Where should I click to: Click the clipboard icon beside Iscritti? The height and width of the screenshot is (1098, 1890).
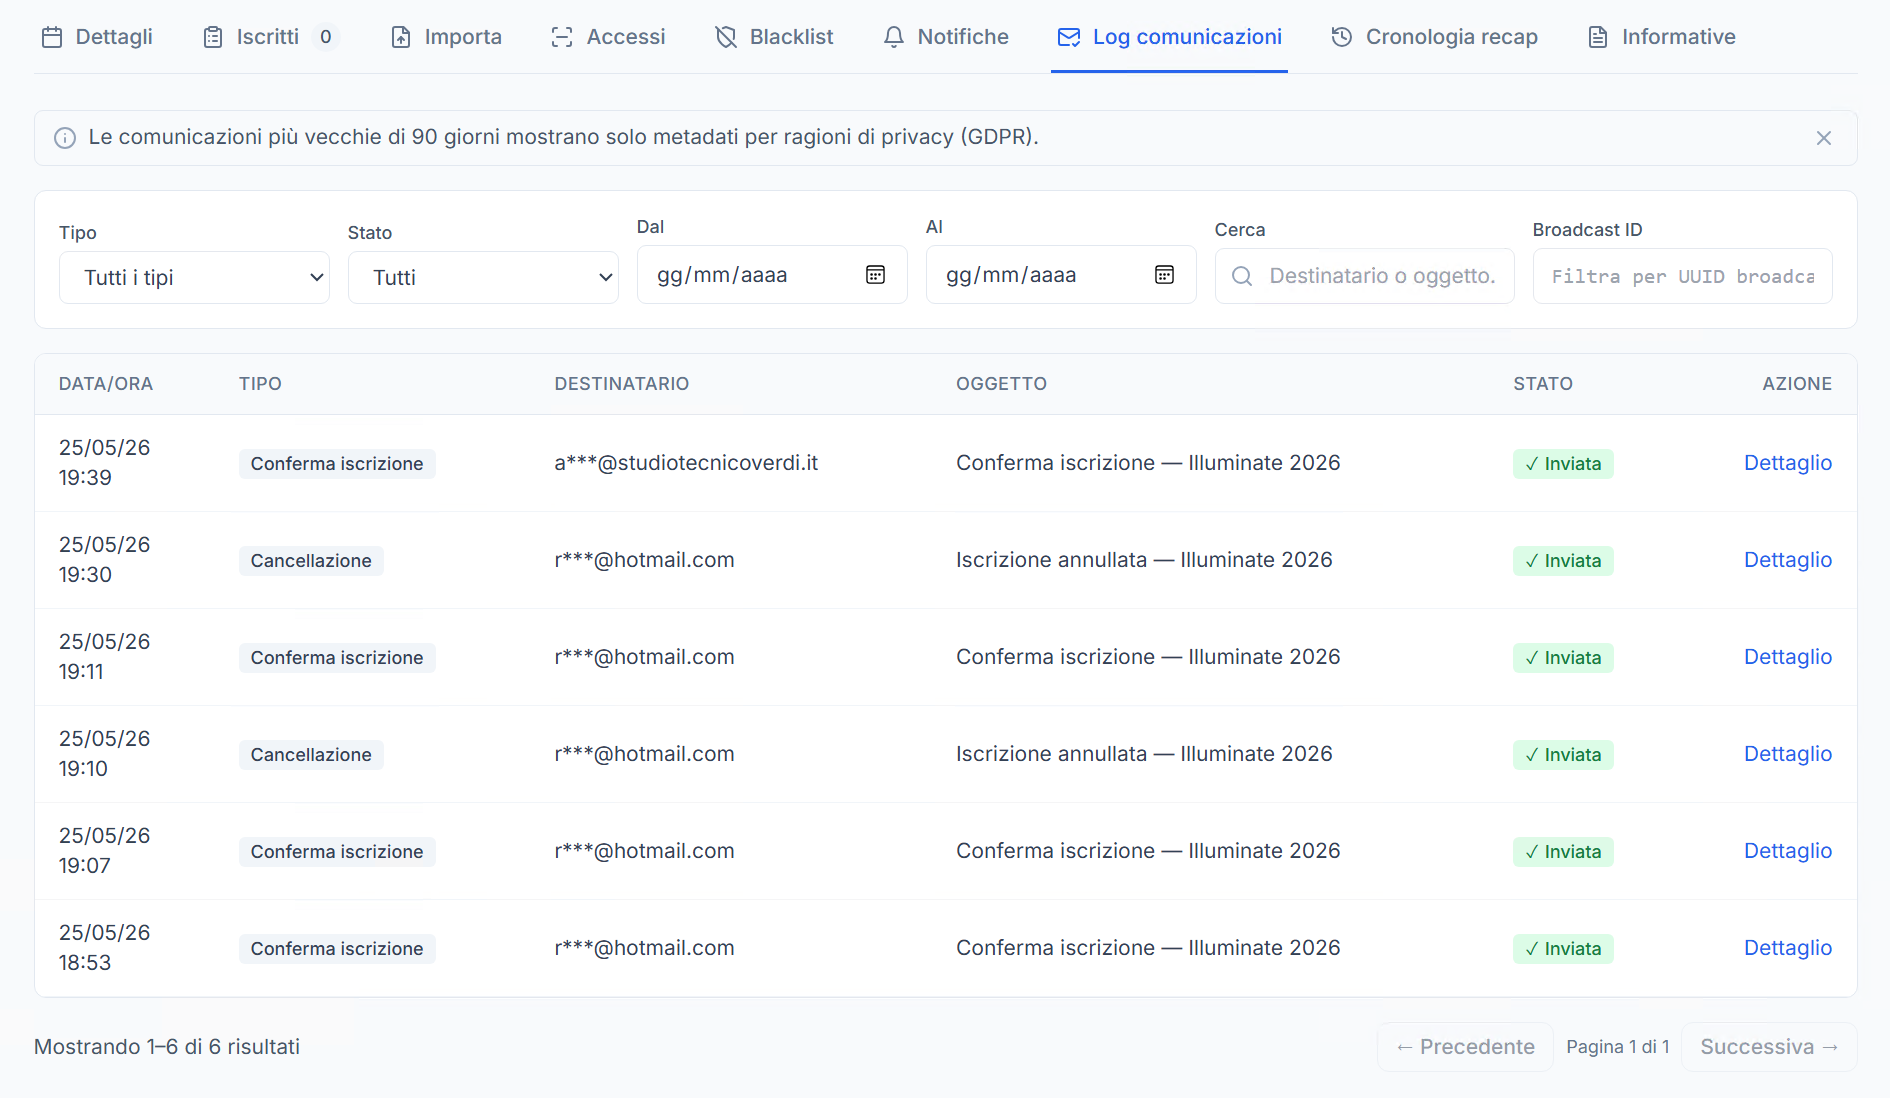[x=213, y=37]
